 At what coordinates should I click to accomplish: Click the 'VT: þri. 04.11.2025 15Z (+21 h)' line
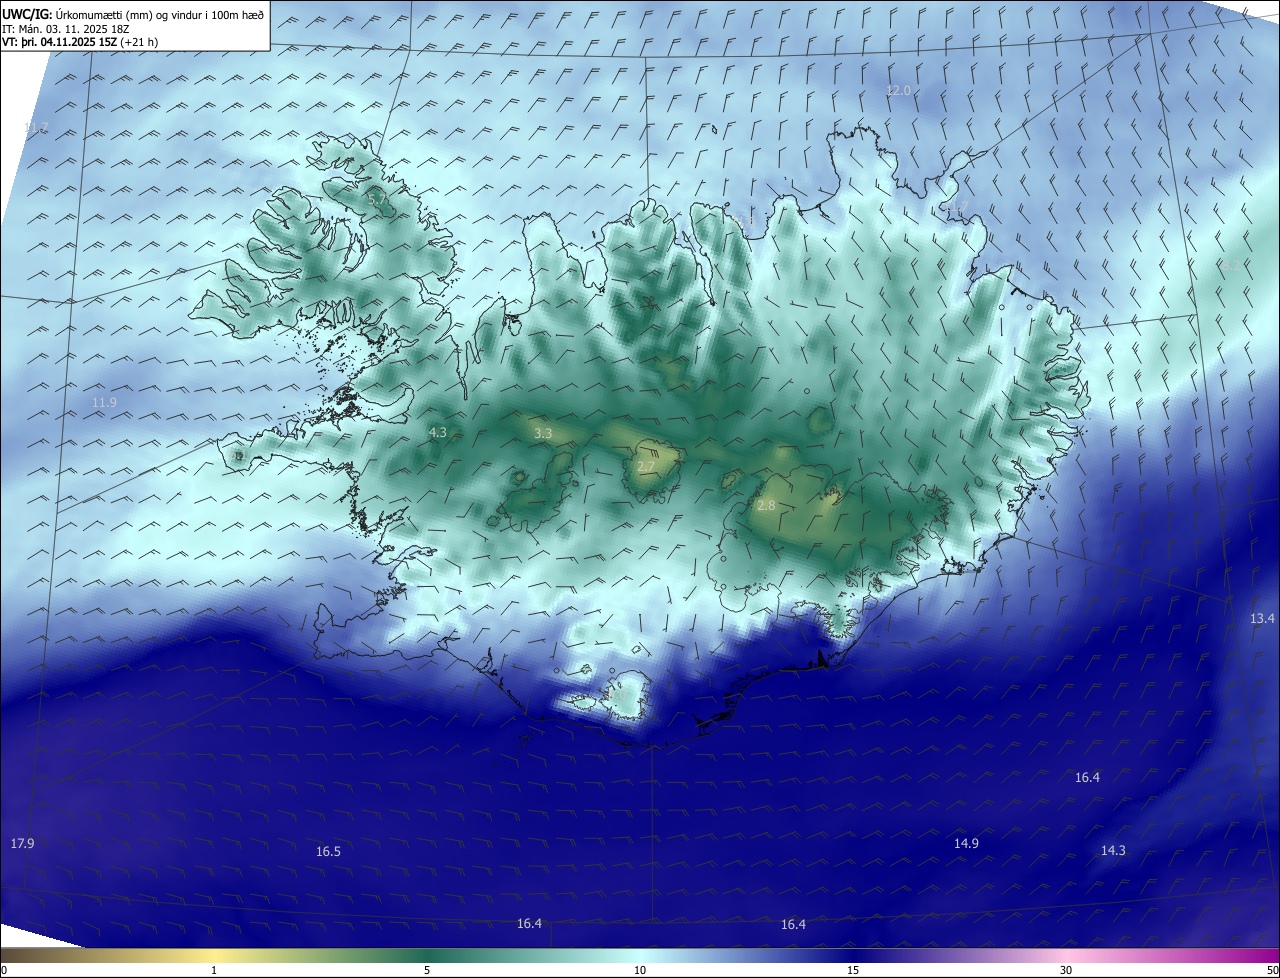click(81, 42)
